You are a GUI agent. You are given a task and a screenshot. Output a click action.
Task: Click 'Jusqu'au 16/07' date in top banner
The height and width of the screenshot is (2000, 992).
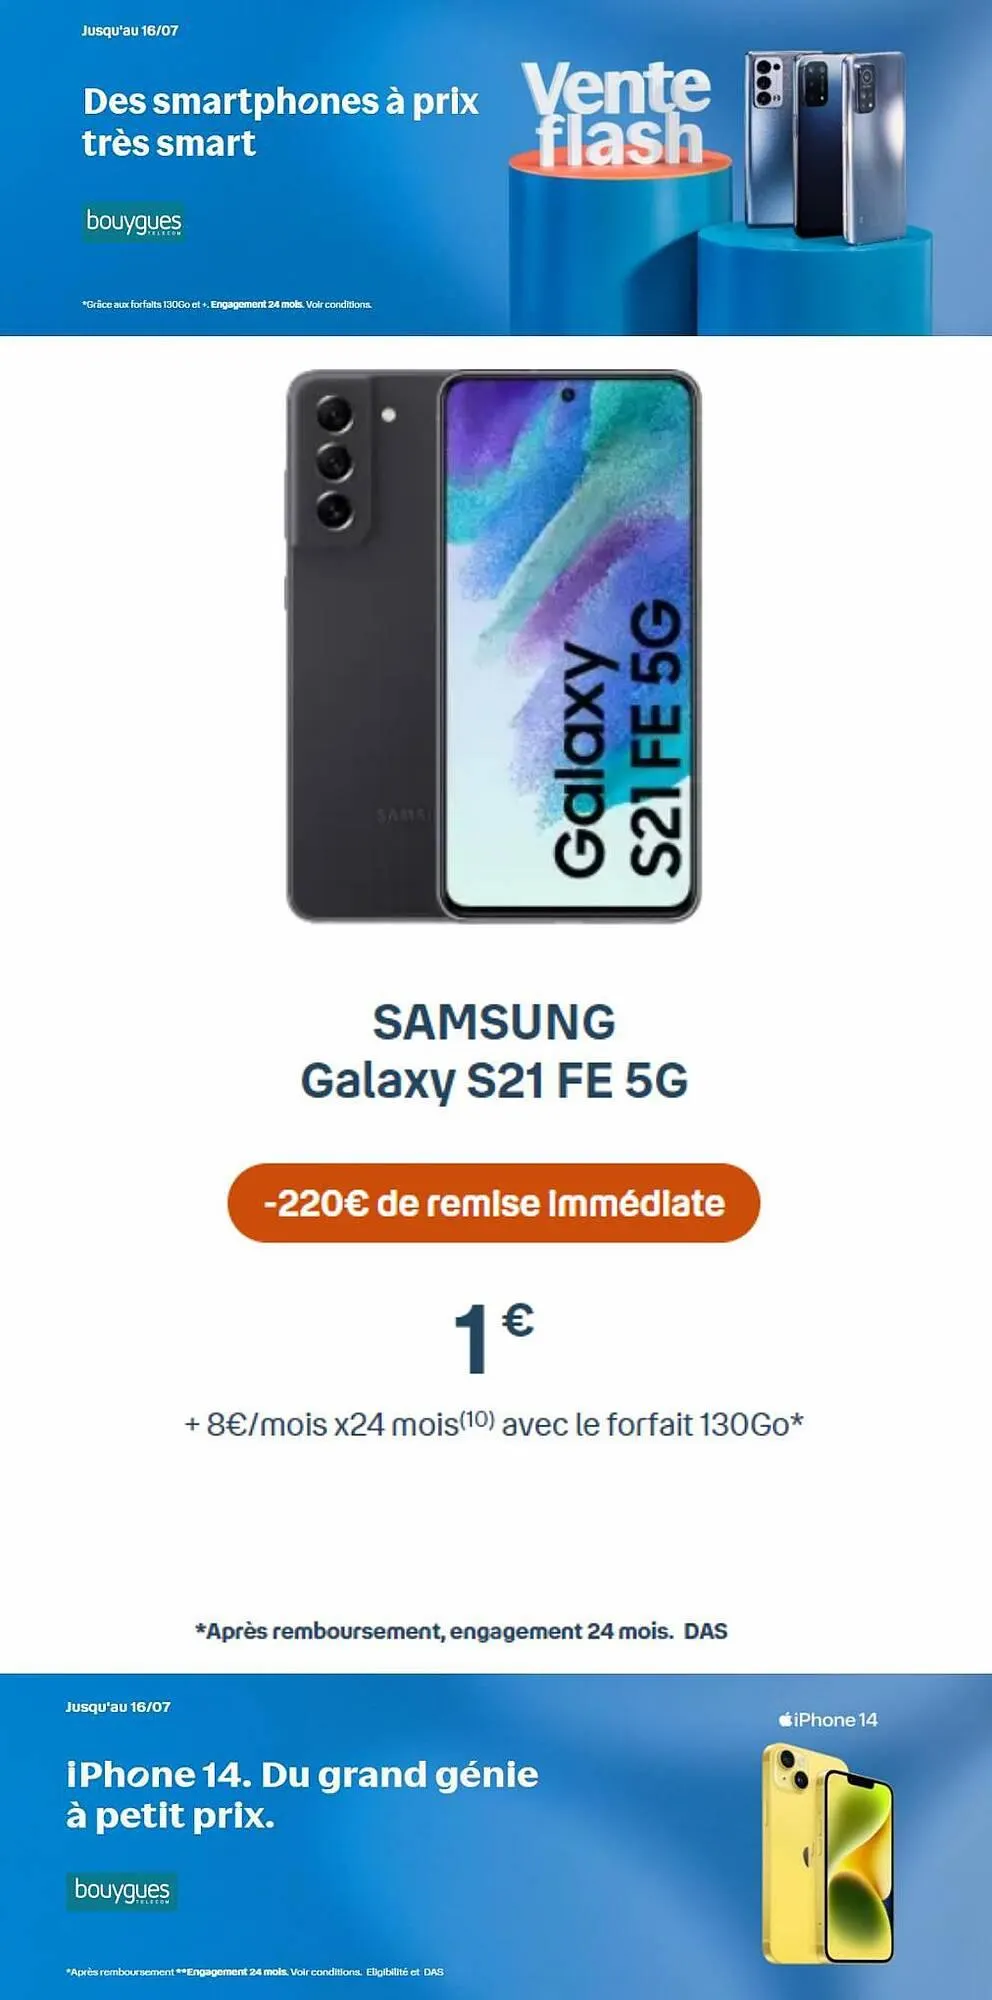pyautogui.click(x=130, y=31)
